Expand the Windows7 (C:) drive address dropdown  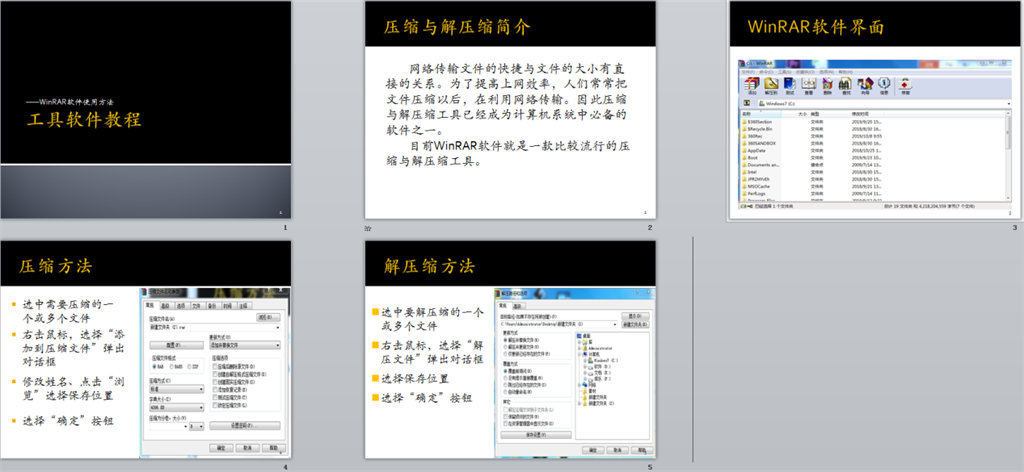pyautogui.click(x=1007, y=103)
